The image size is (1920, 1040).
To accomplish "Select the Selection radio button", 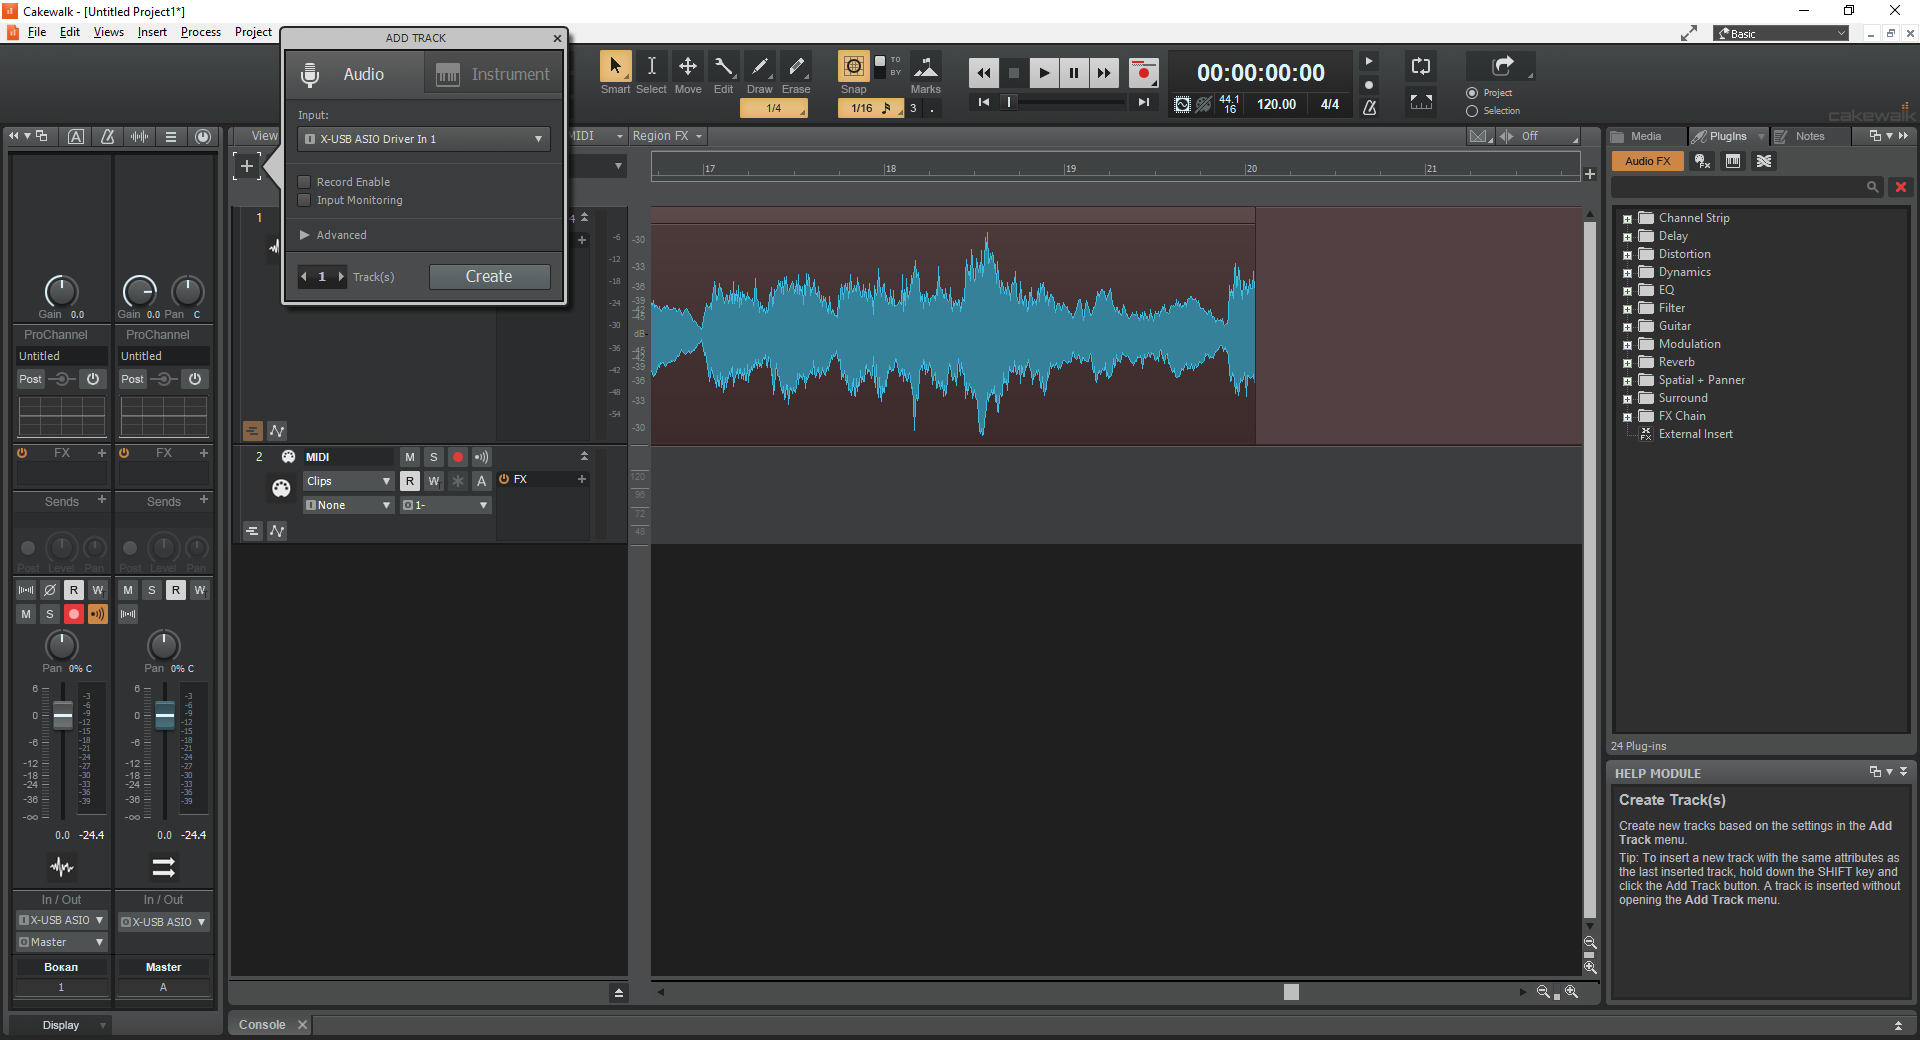I will point(1471,111).
